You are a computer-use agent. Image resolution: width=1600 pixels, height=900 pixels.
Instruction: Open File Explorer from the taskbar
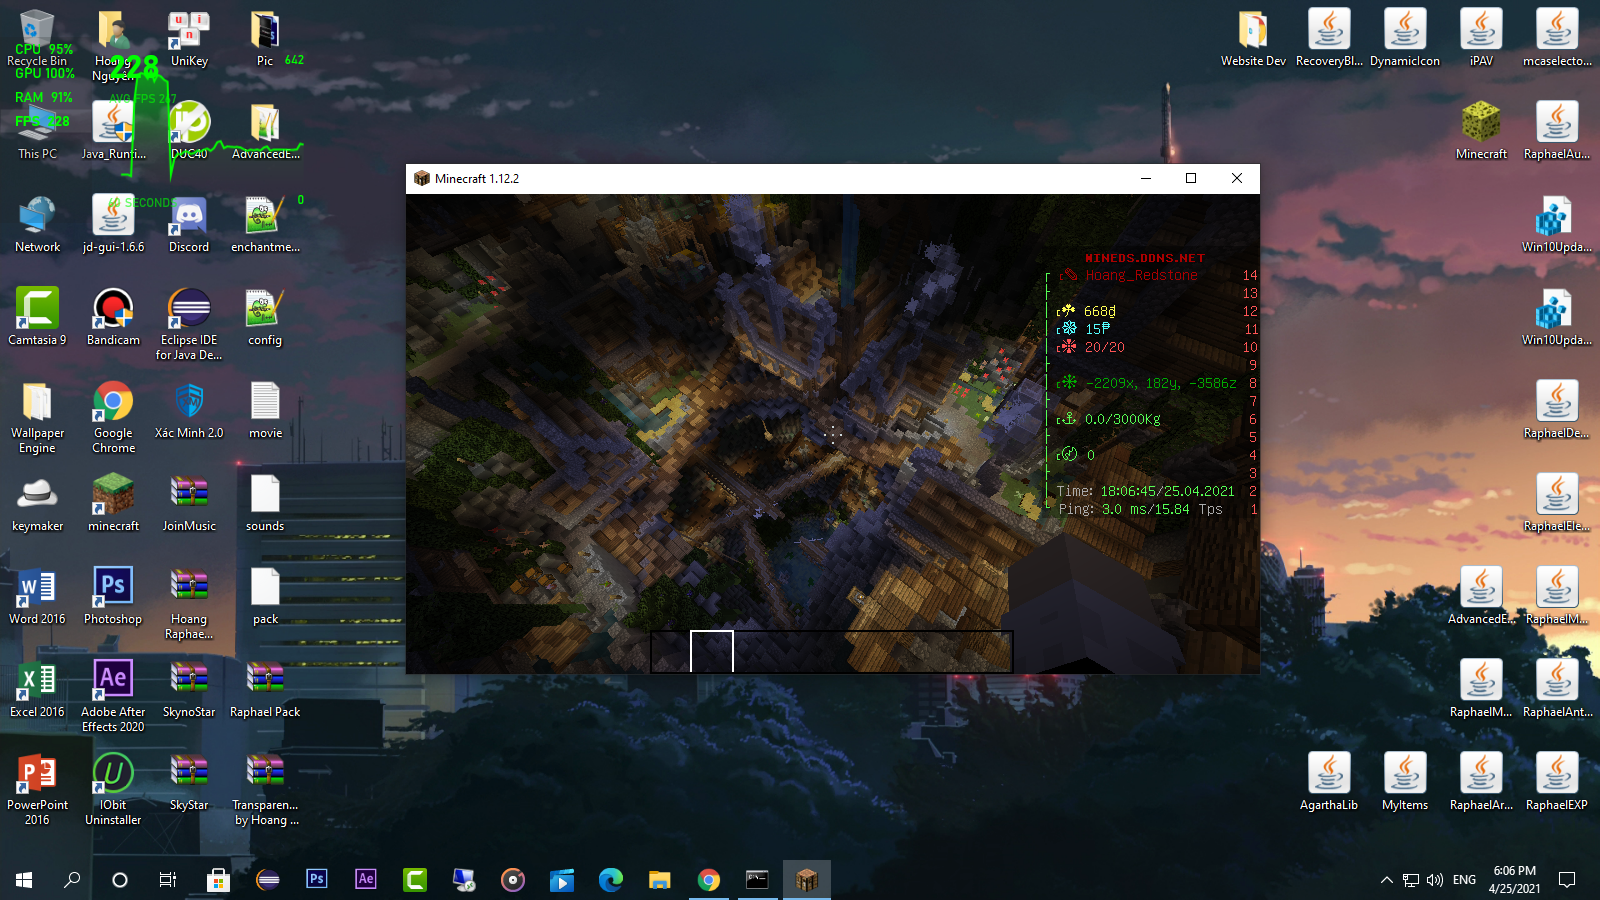pyautogui.click(x=660, y=880)
